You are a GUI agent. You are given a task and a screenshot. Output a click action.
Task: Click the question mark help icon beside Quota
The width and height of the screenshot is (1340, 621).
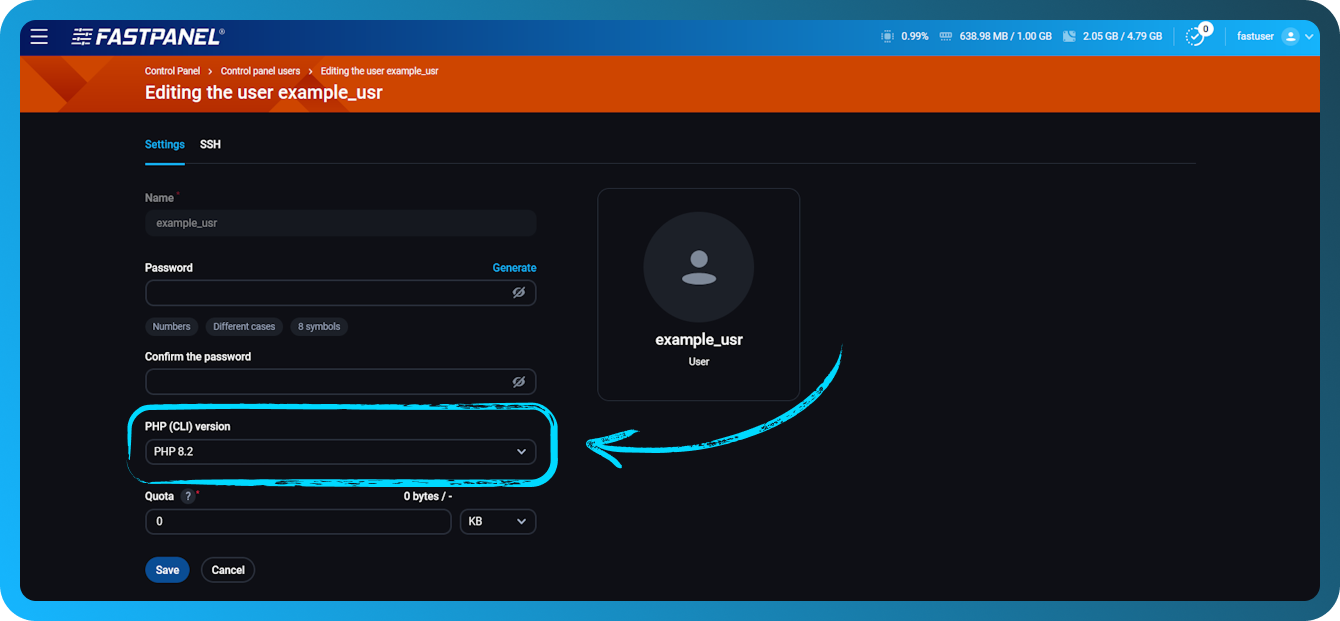[187, 495]
